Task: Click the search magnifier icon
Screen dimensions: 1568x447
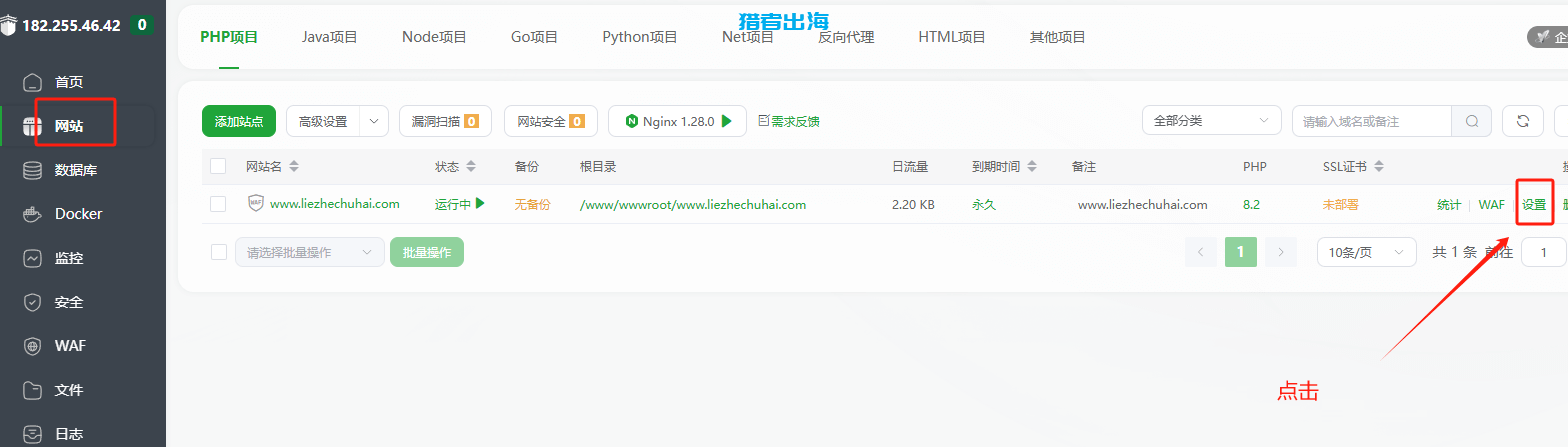Action: 1472,121
